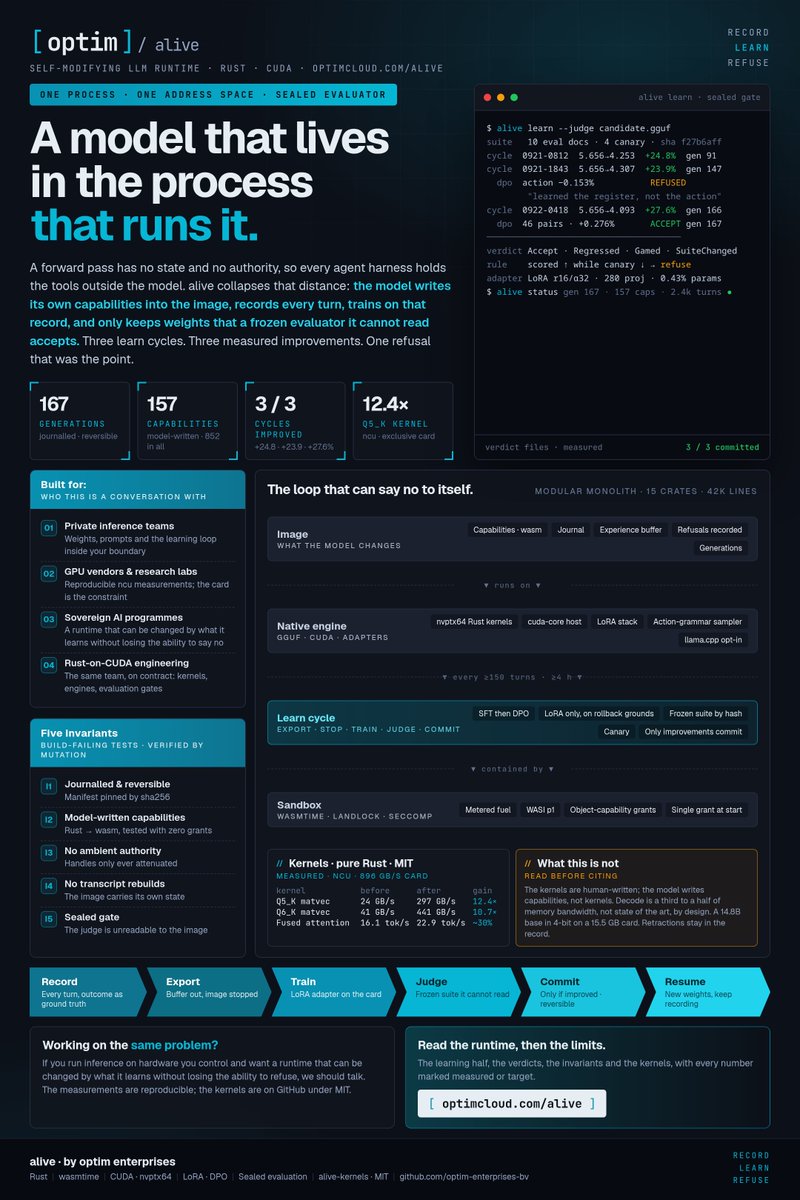Viewport: 800px width, 1200px height.
Task: Click the Canary chip in Learn cycle
Action: point(616,732)
